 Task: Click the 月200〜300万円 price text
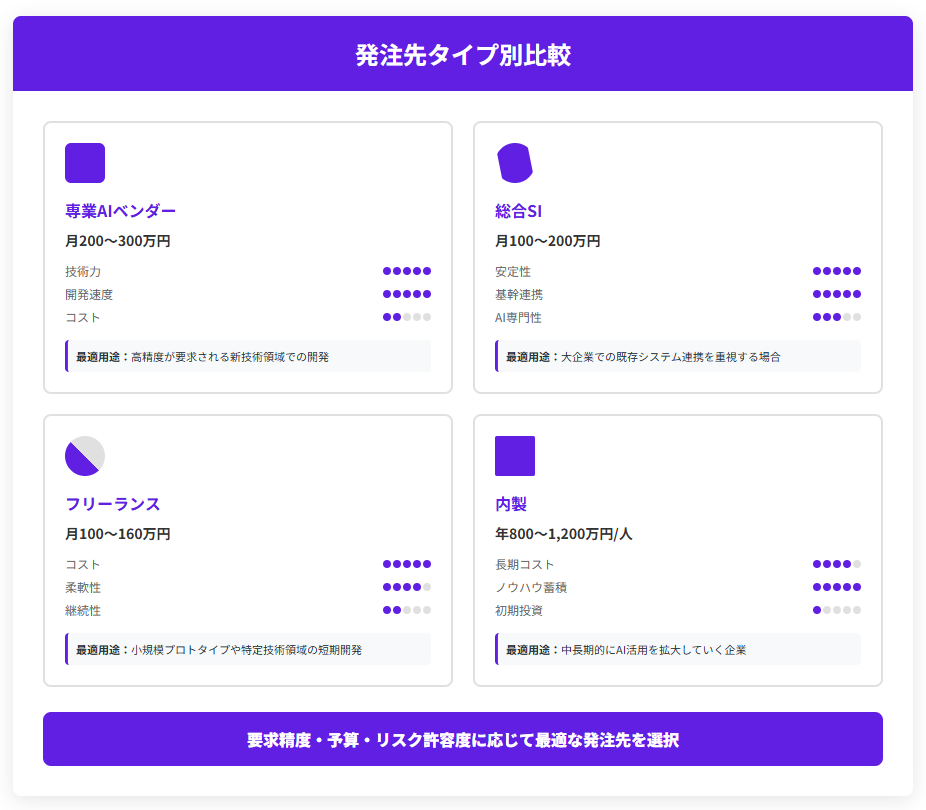point(118,241)
